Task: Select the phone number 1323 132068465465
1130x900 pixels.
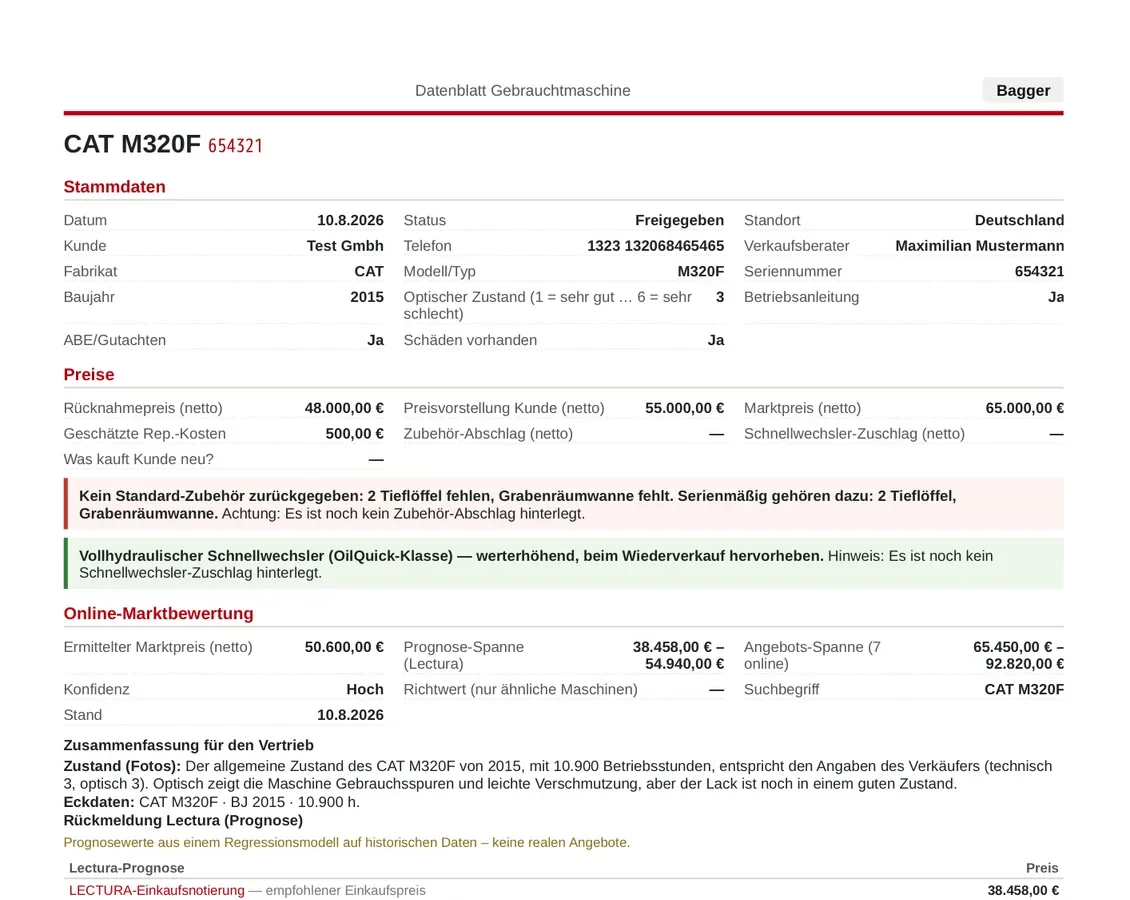Action: 656,246
